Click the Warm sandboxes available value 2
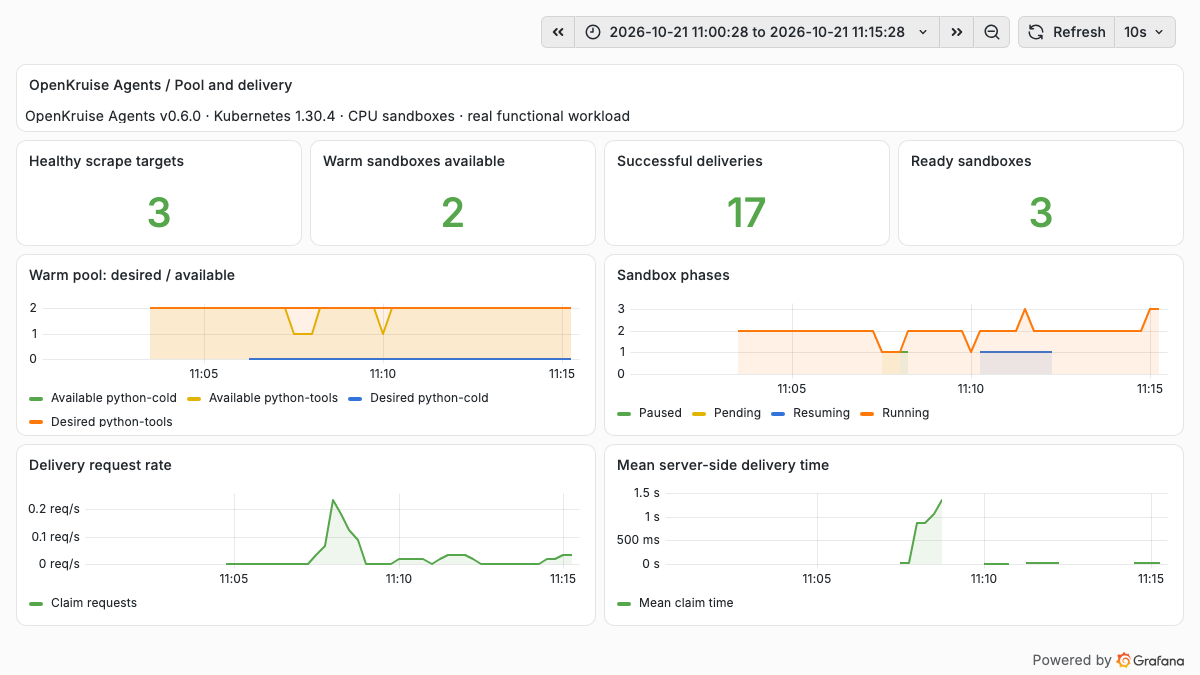The width and height of the screenshot is (1200, 675). coord(453,213)
